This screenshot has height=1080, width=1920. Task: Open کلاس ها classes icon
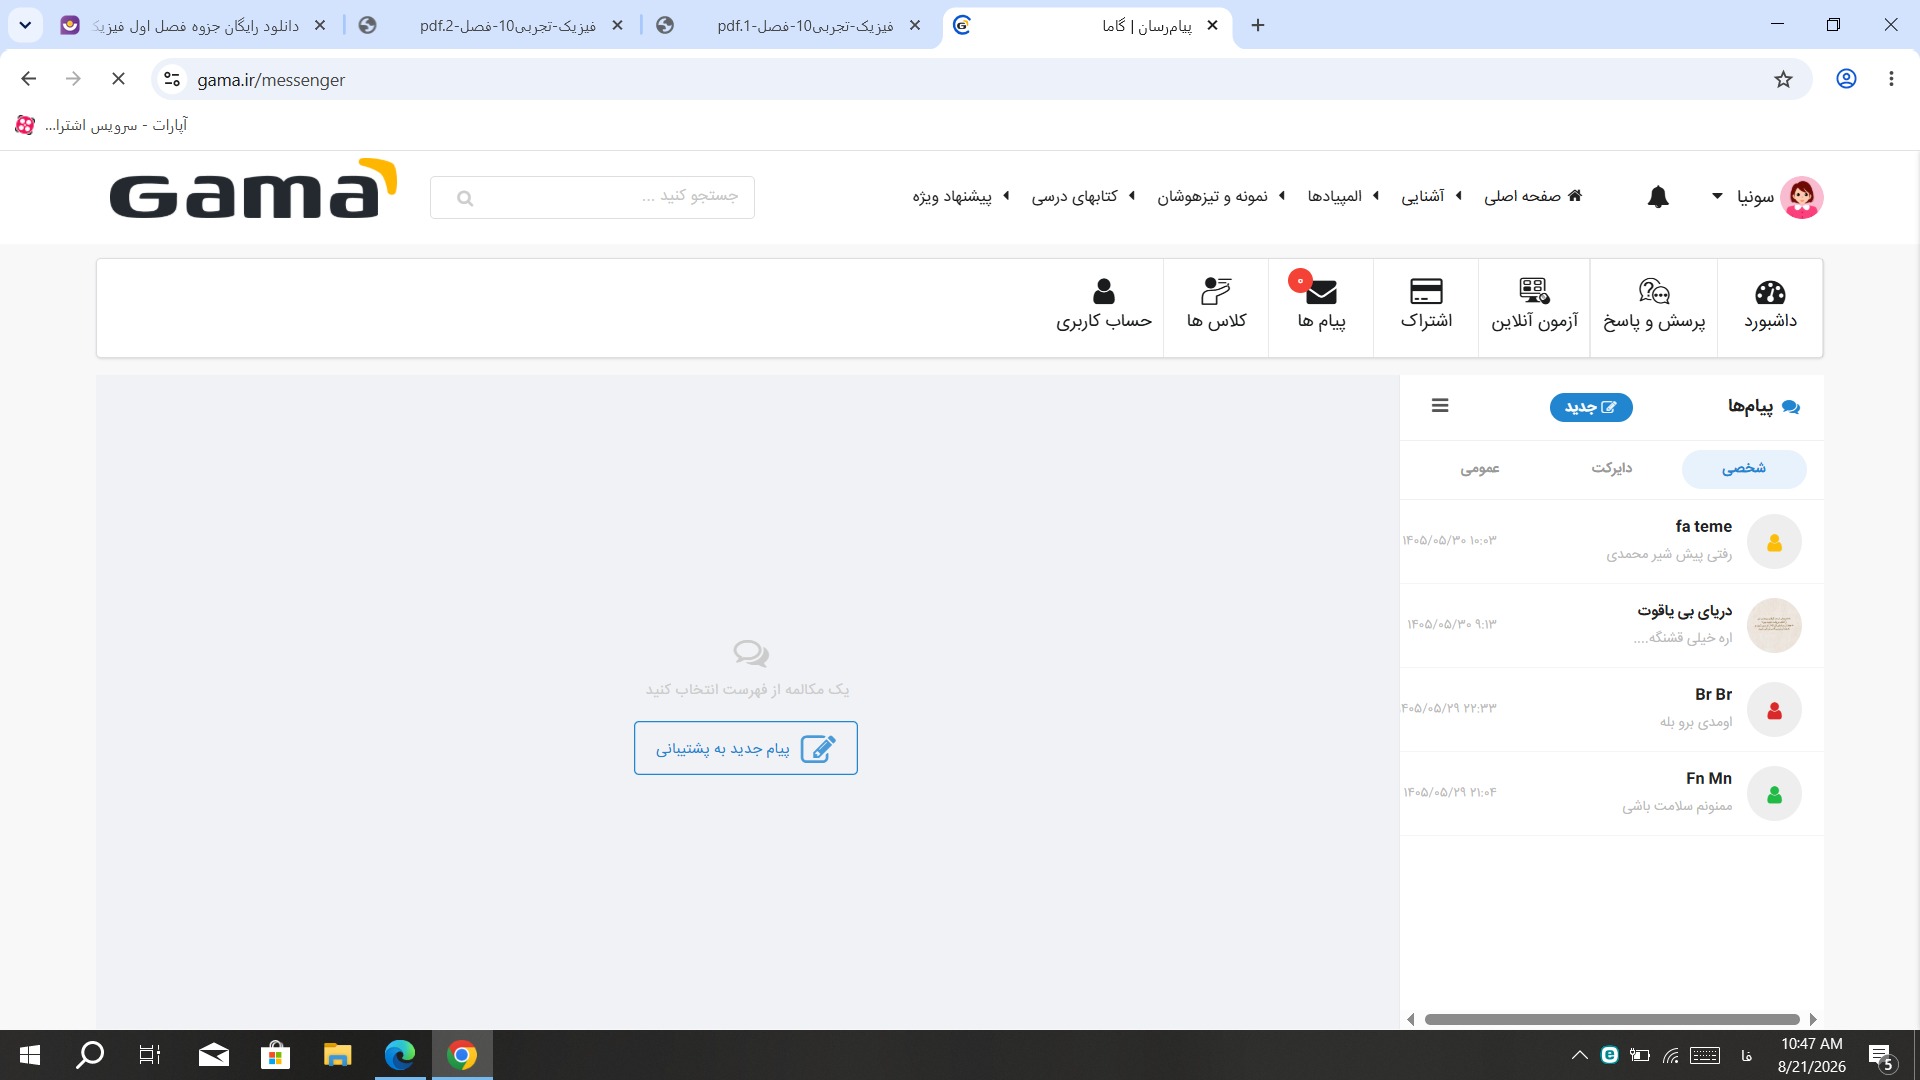(1216, 292)
